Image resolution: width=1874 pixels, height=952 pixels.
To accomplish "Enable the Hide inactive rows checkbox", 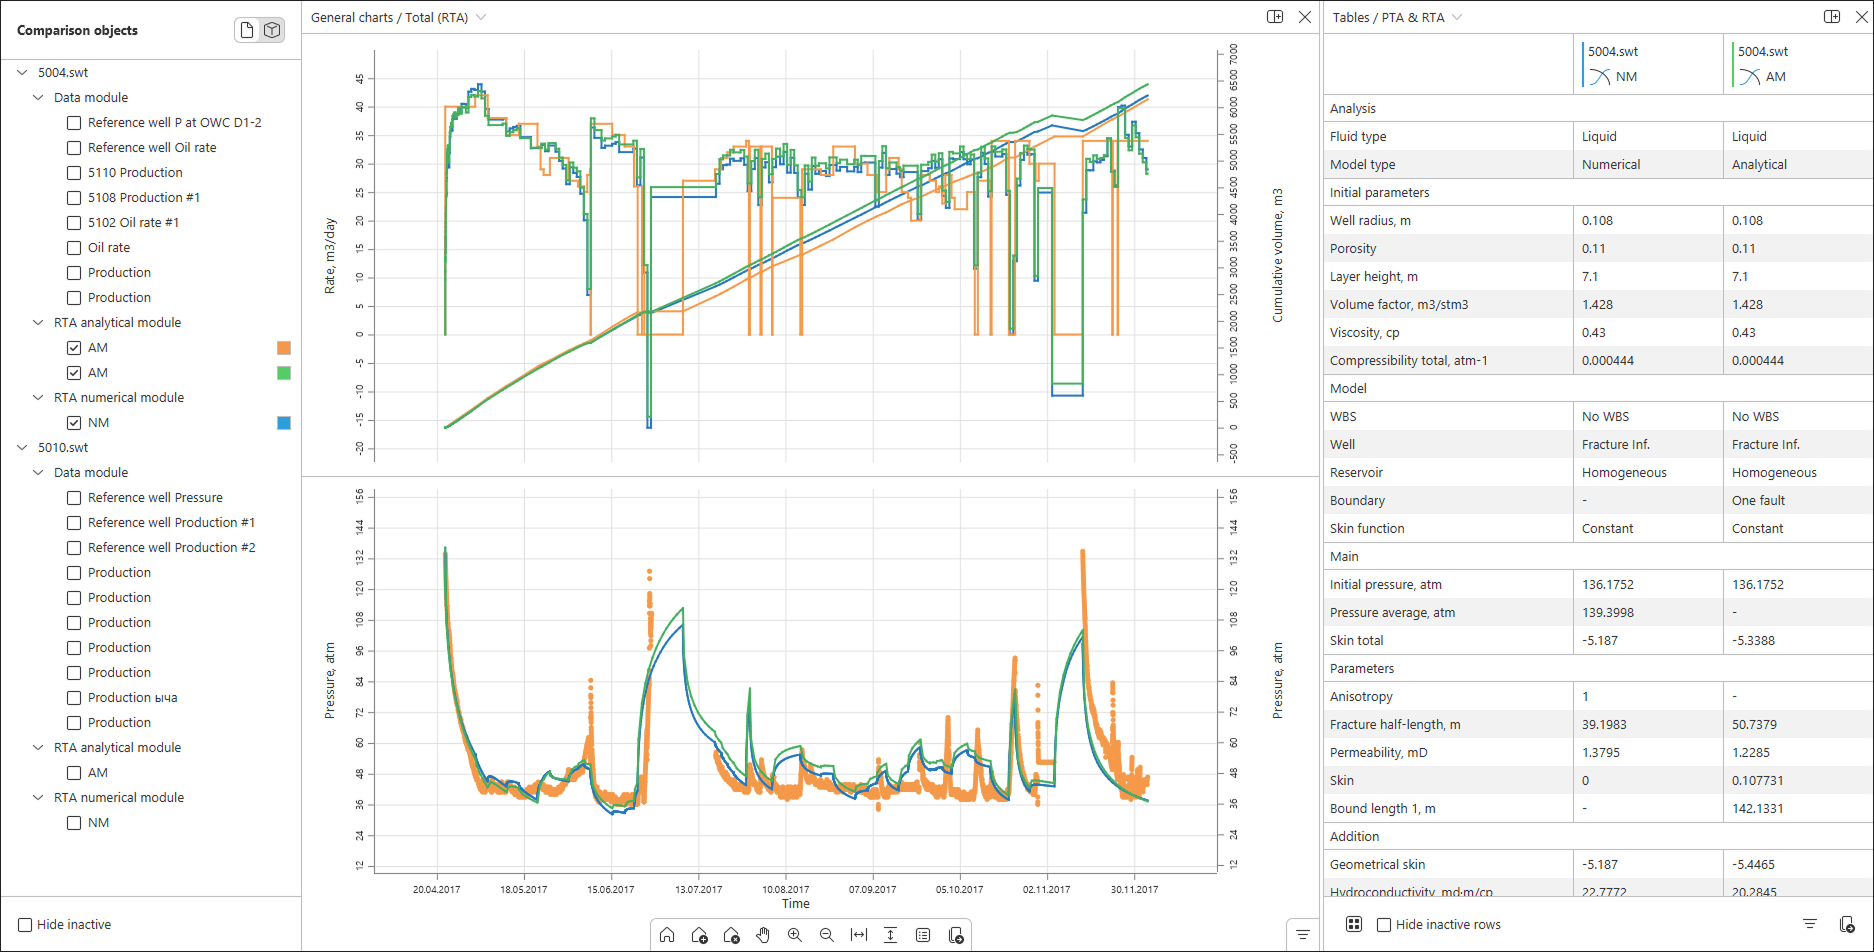I will (x=1384, y=925).
